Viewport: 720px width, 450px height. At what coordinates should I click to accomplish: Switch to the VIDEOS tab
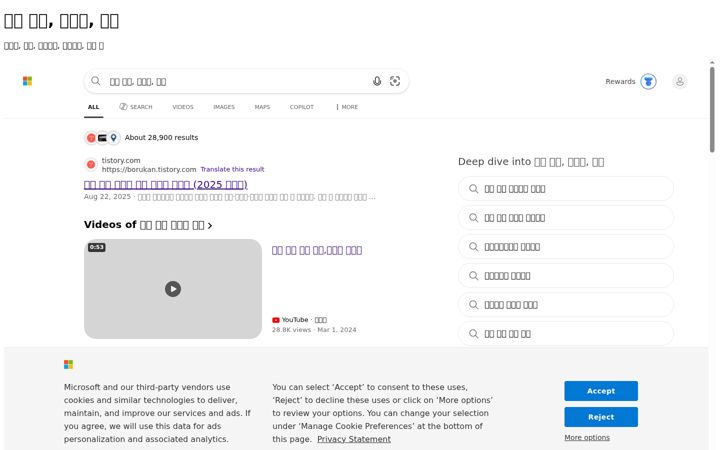pyautogui.click(x=183, y=107)
